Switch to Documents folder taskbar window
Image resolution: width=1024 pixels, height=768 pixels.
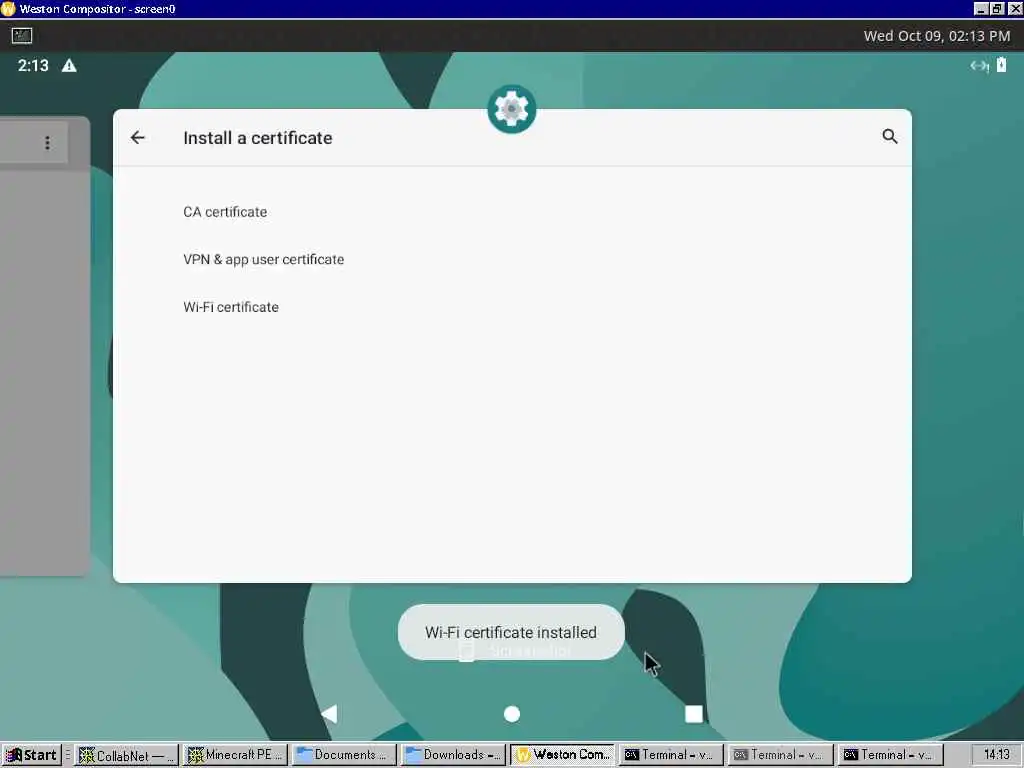pos(344,755)
